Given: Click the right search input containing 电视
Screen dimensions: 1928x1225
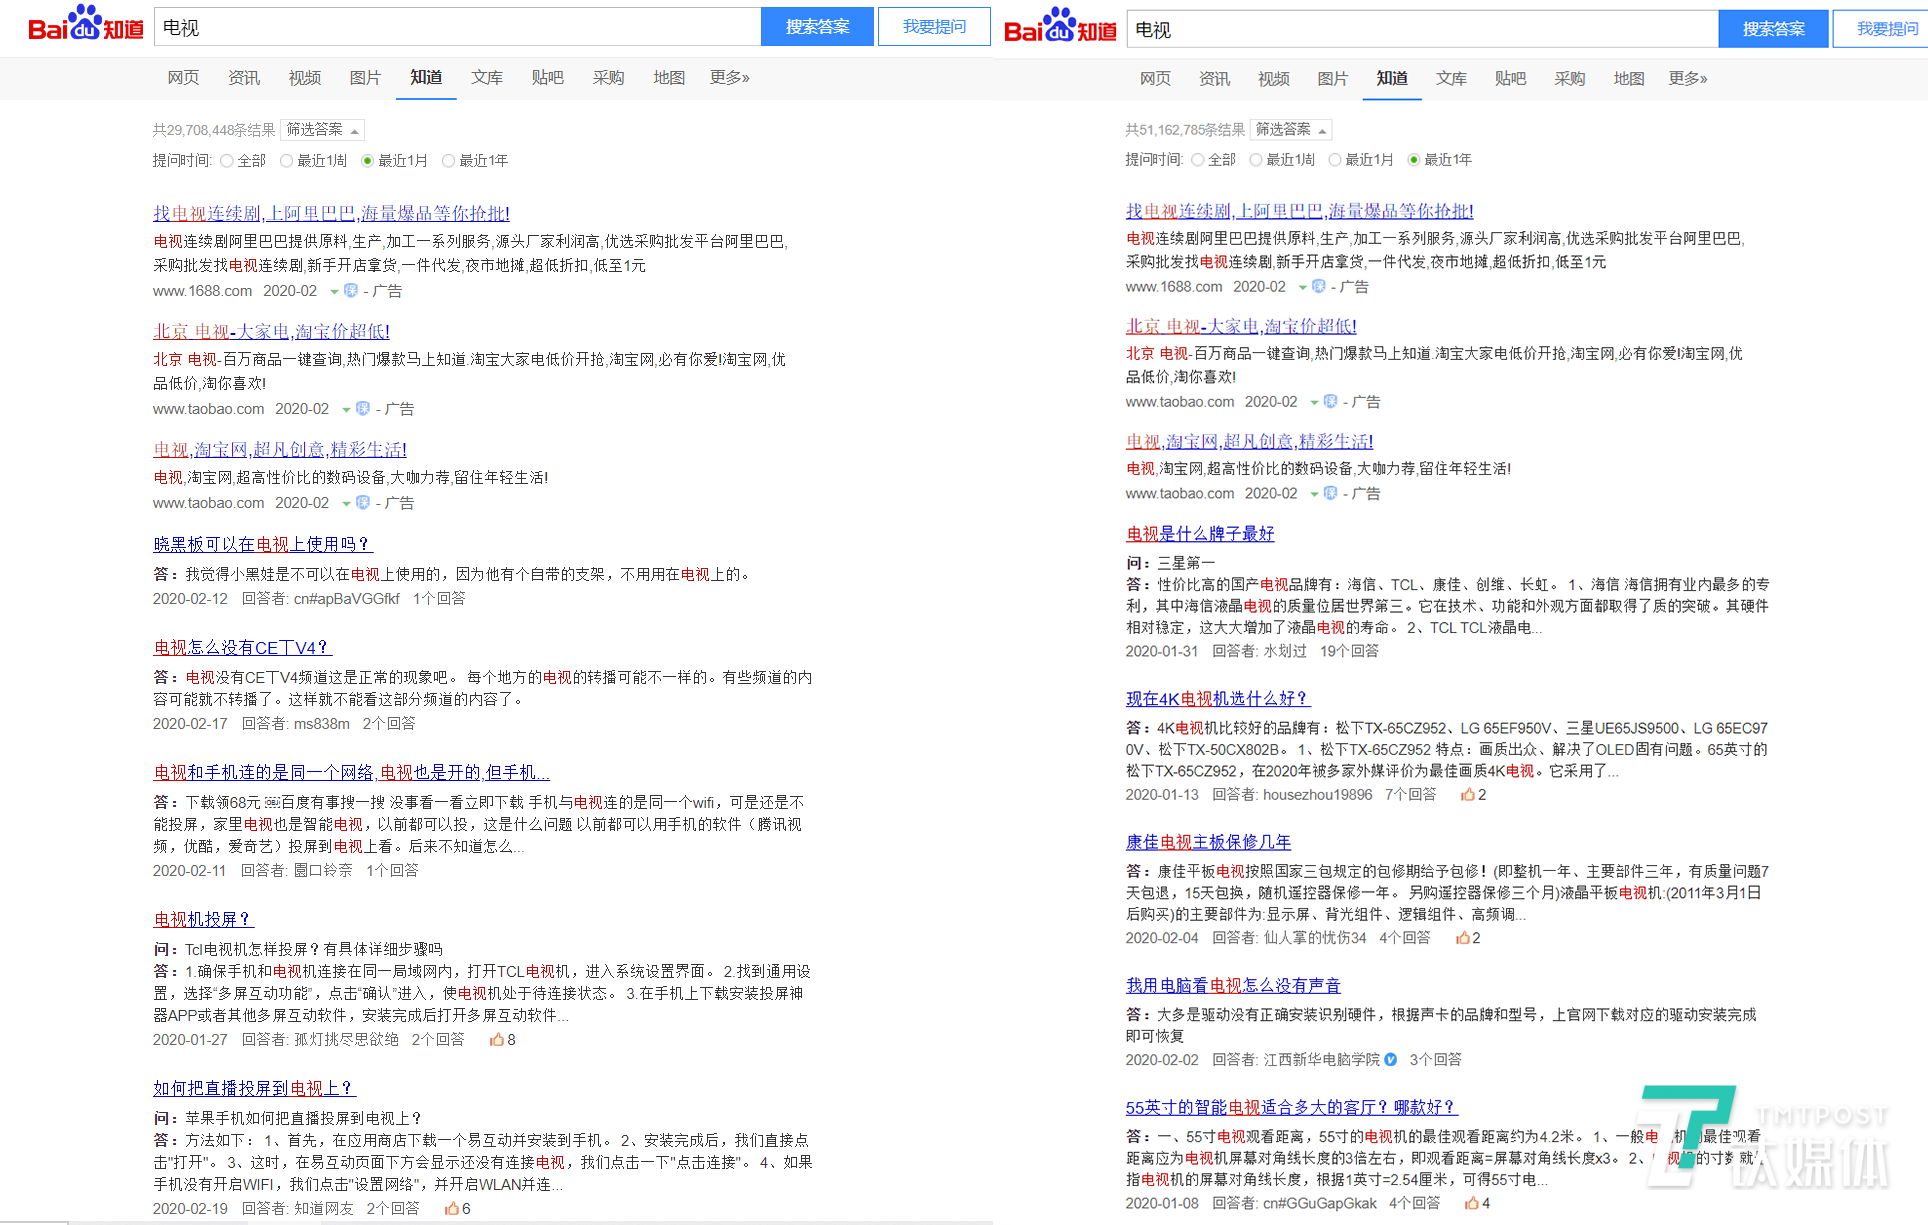Looking at the screenshot, I should click(x=1420, y=30).
